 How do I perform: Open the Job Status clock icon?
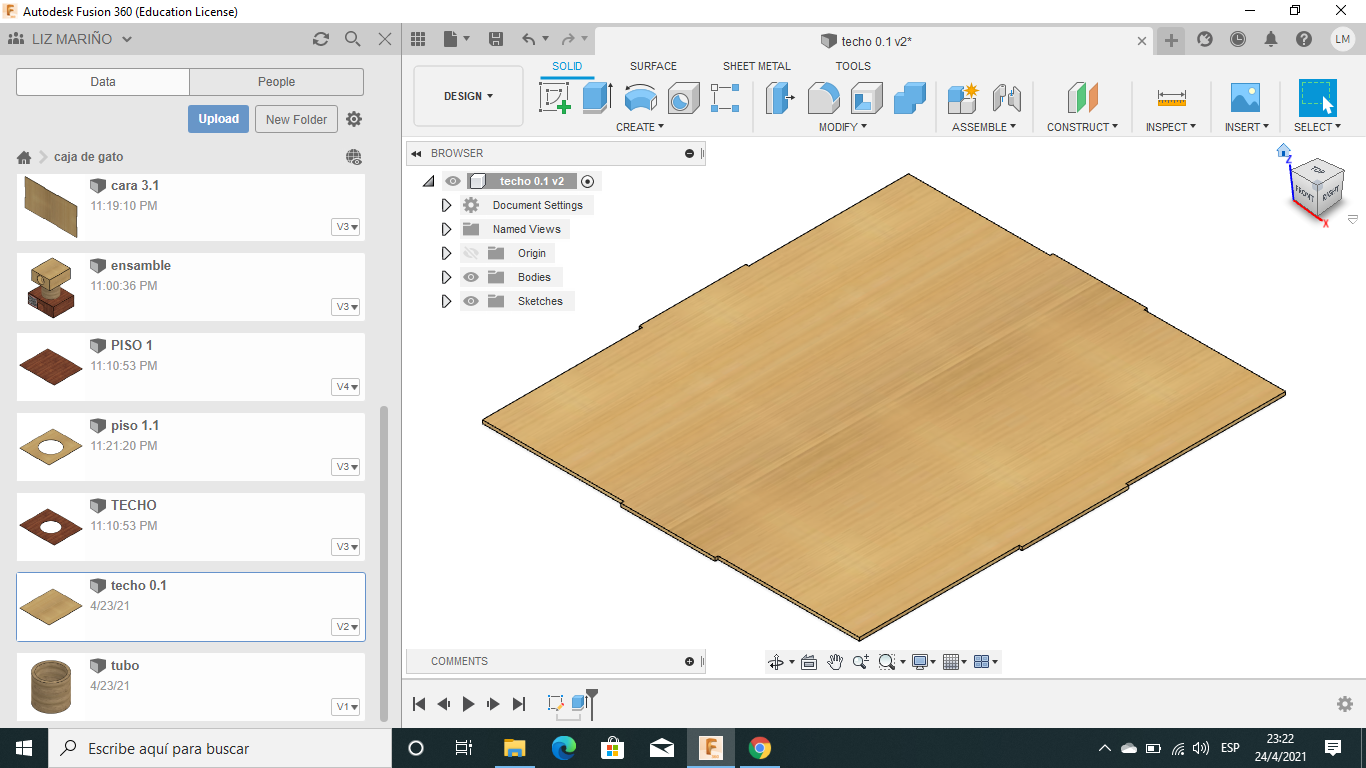(x=1238, y=39)
